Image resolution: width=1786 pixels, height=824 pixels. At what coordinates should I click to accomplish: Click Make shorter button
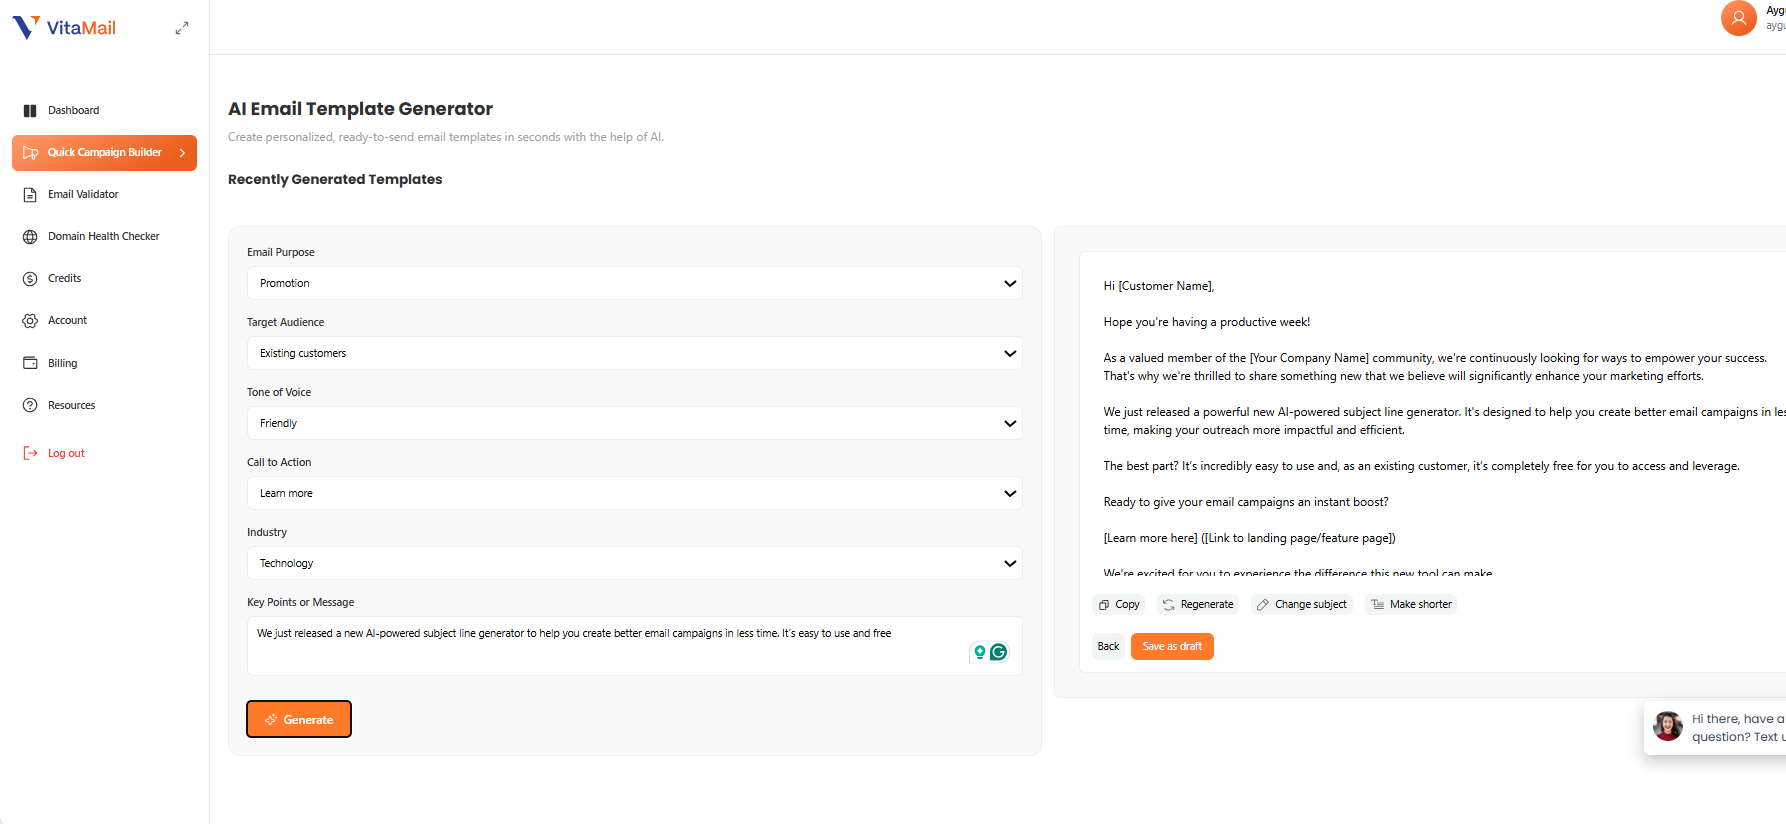pyautogui.click(x=1411, y=604)
